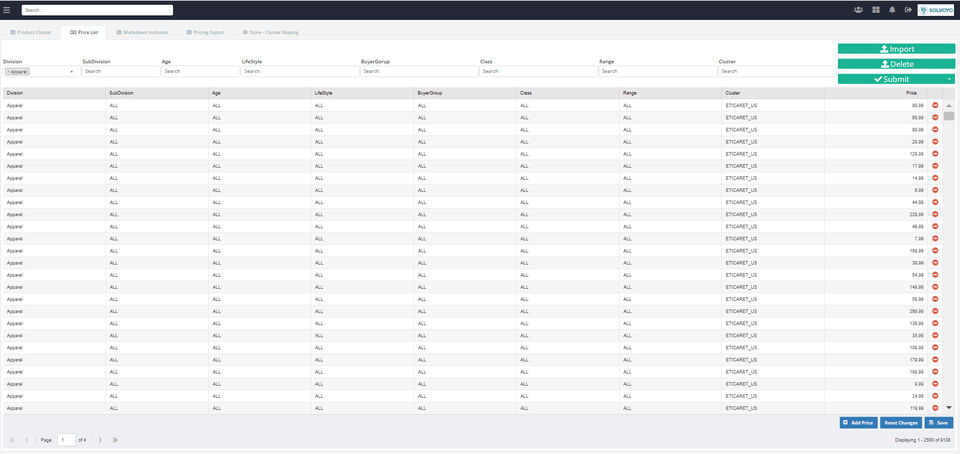The height and width of the screenshot is (454, 960).
Task: Open the grid apps icon
Action: coord(876,10)
